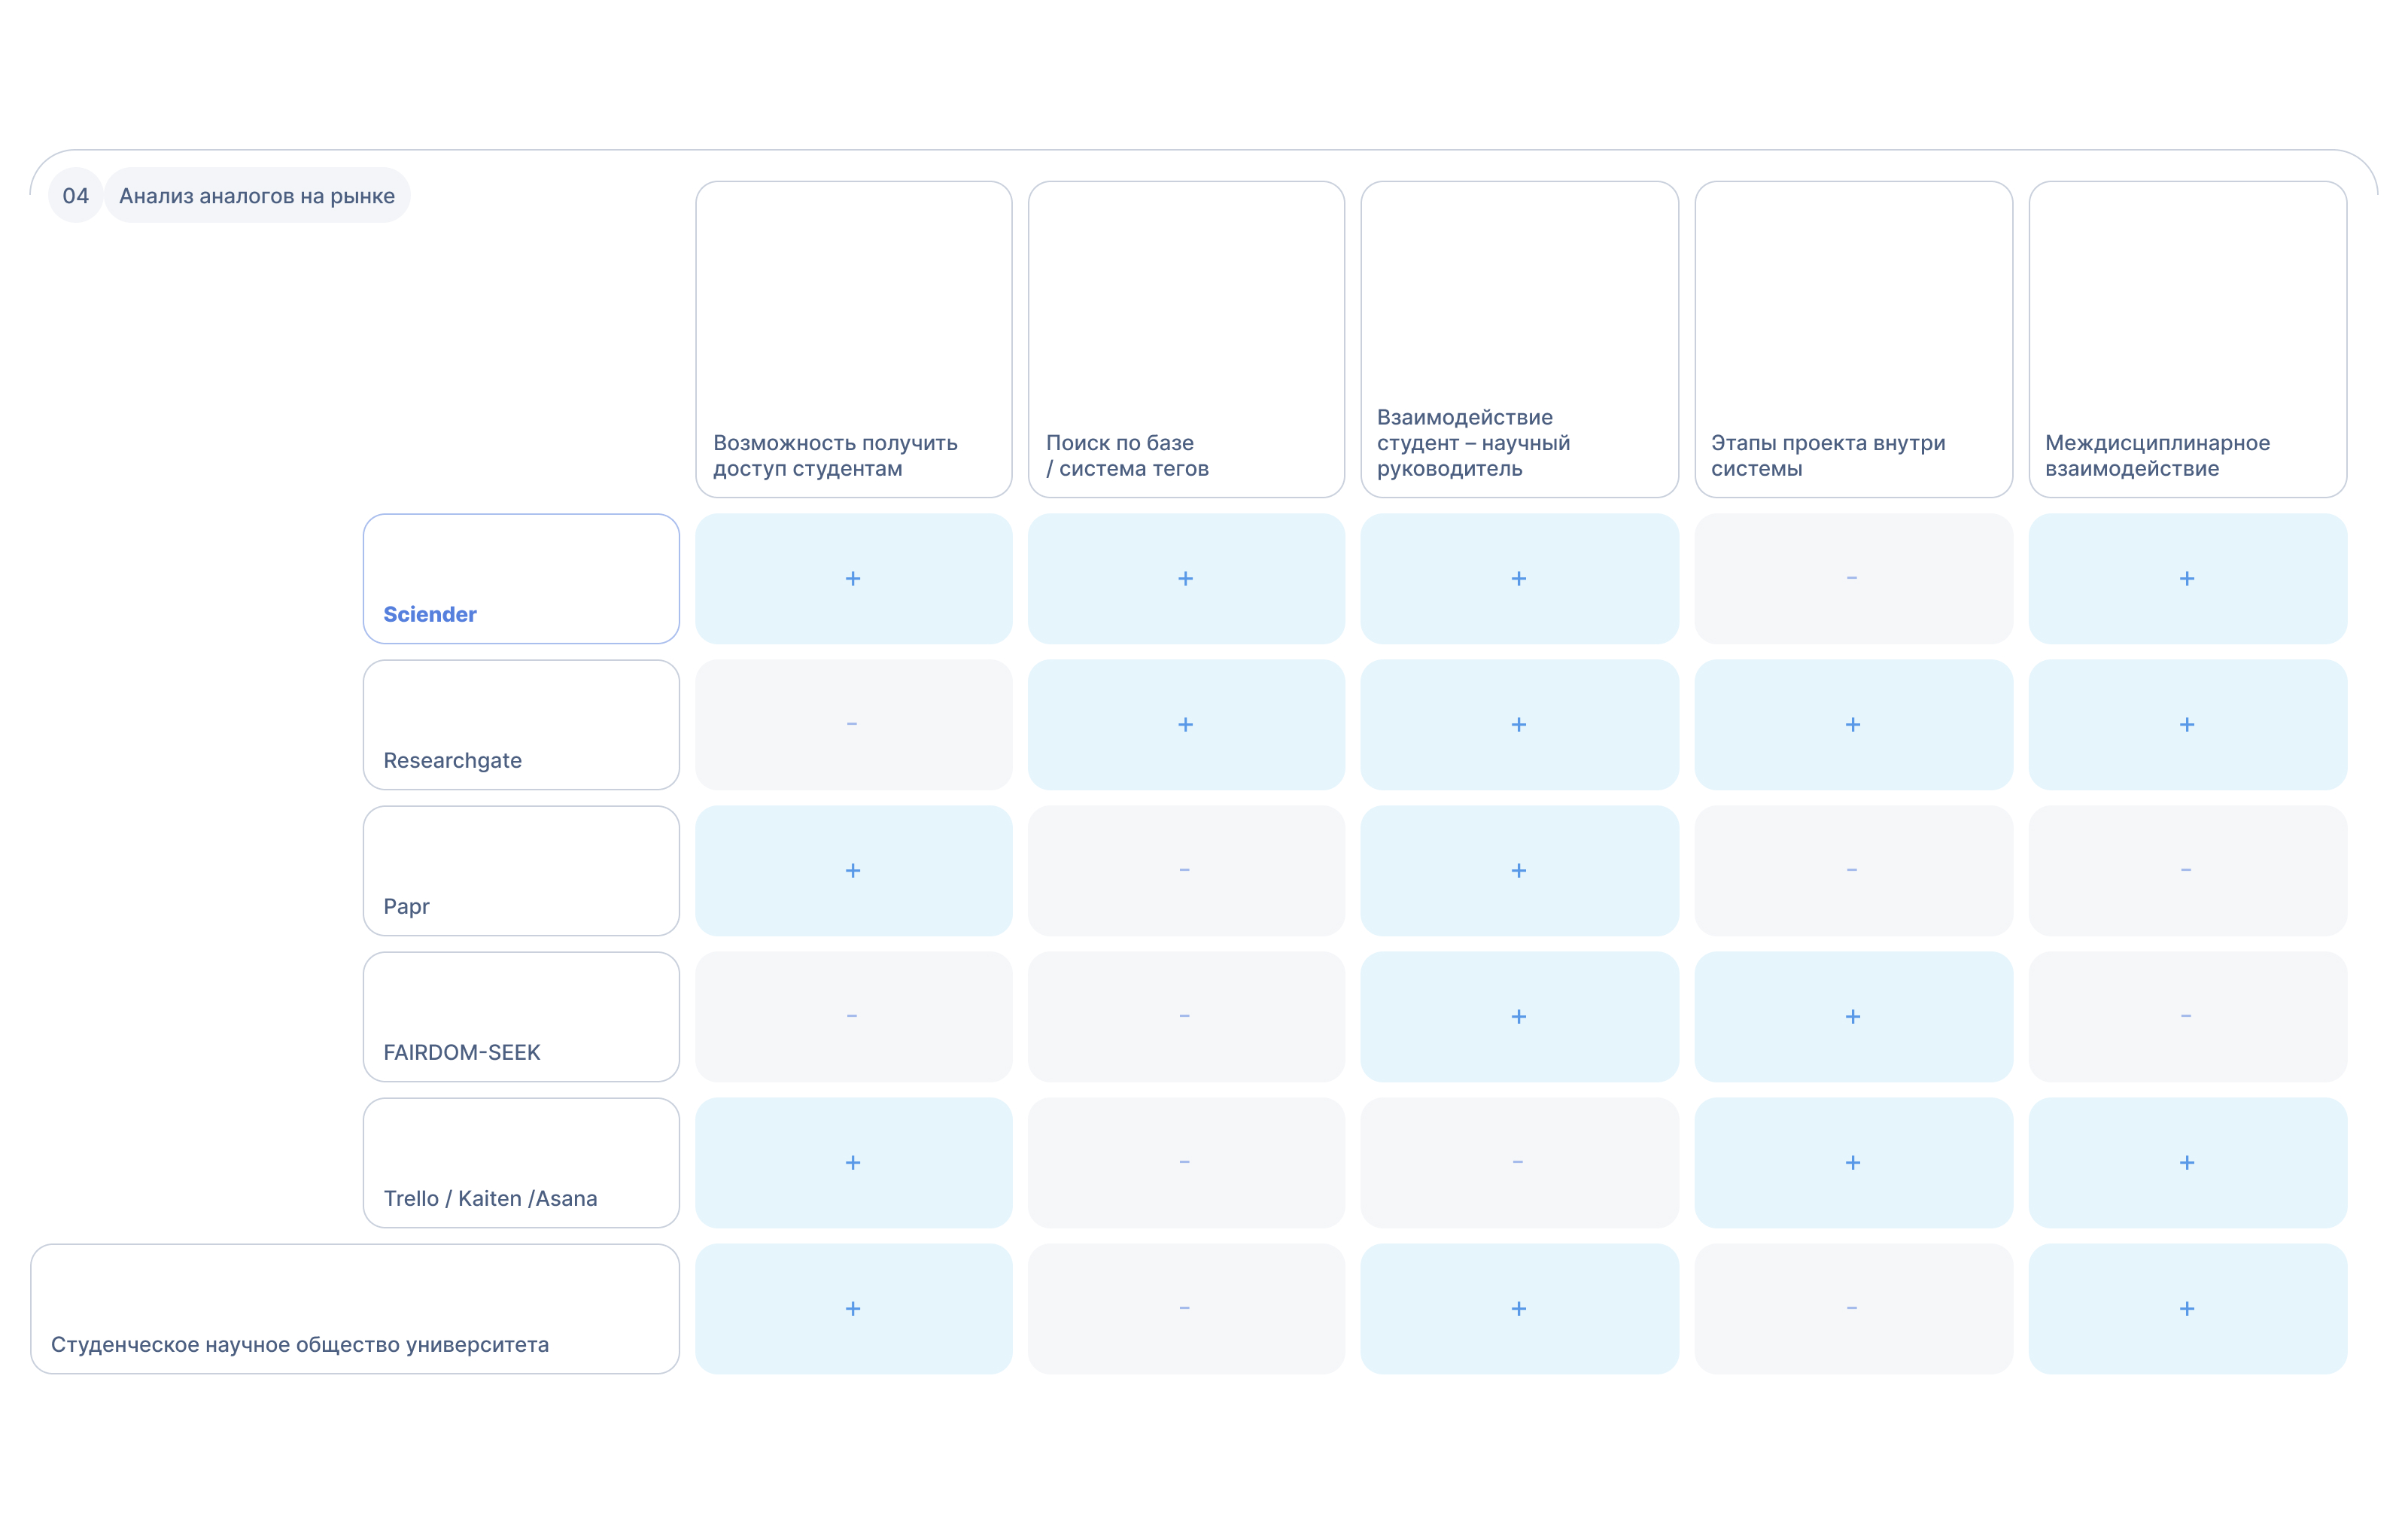This screenshot has height=1525, width=2408.
Task: Click the 'Анализ аналогов на рынке' section tag
Action: tap(257, 195)
